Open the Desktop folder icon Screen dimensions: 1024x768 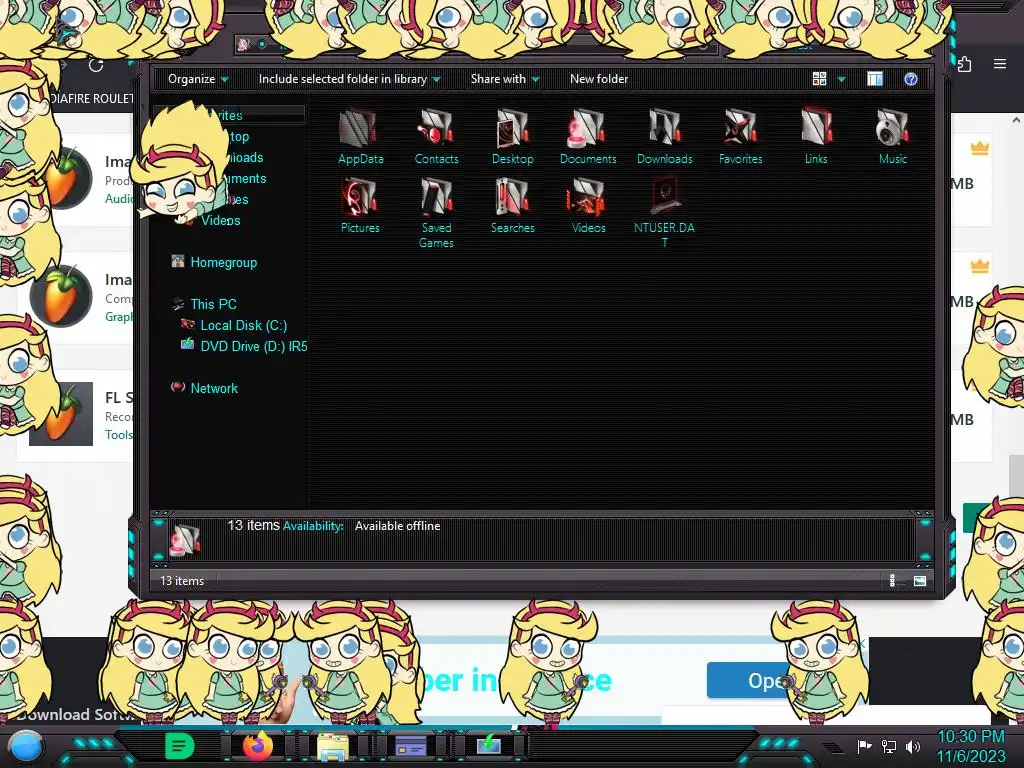pyautogui.click(x=513, y=127)
